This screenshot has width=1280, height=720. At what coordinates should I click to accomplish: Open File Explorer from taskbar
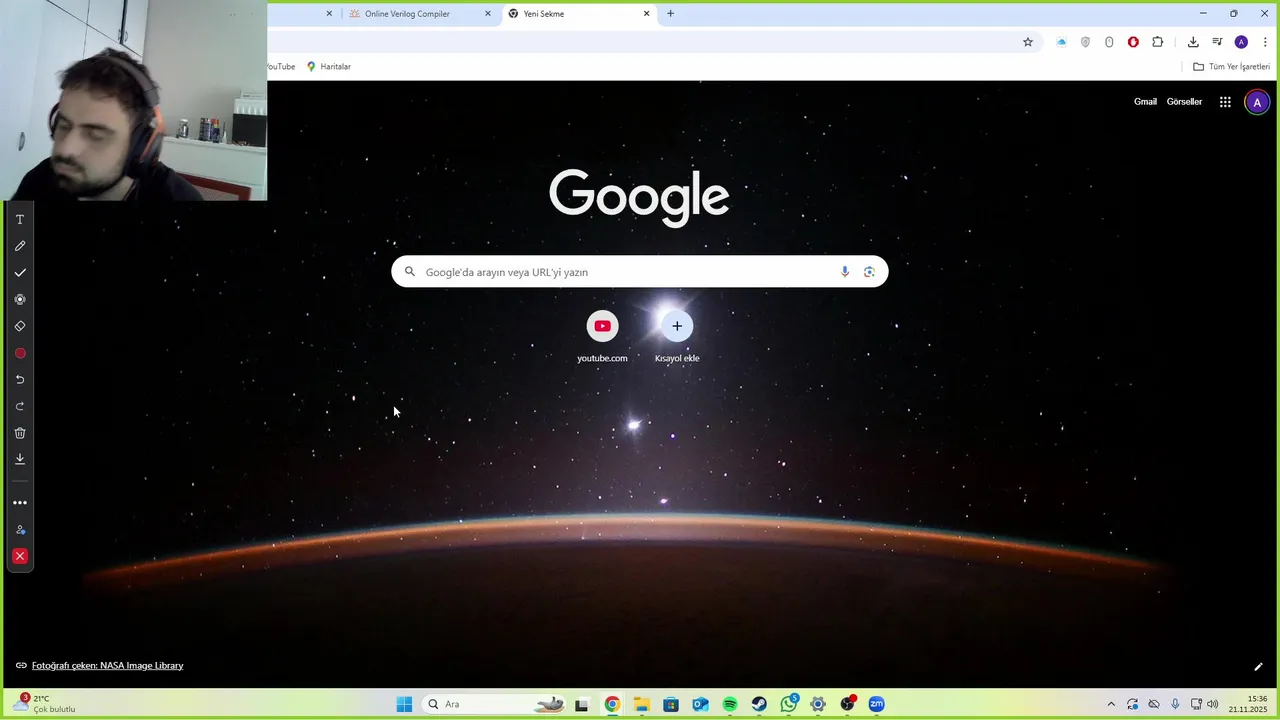coord(641,704)
